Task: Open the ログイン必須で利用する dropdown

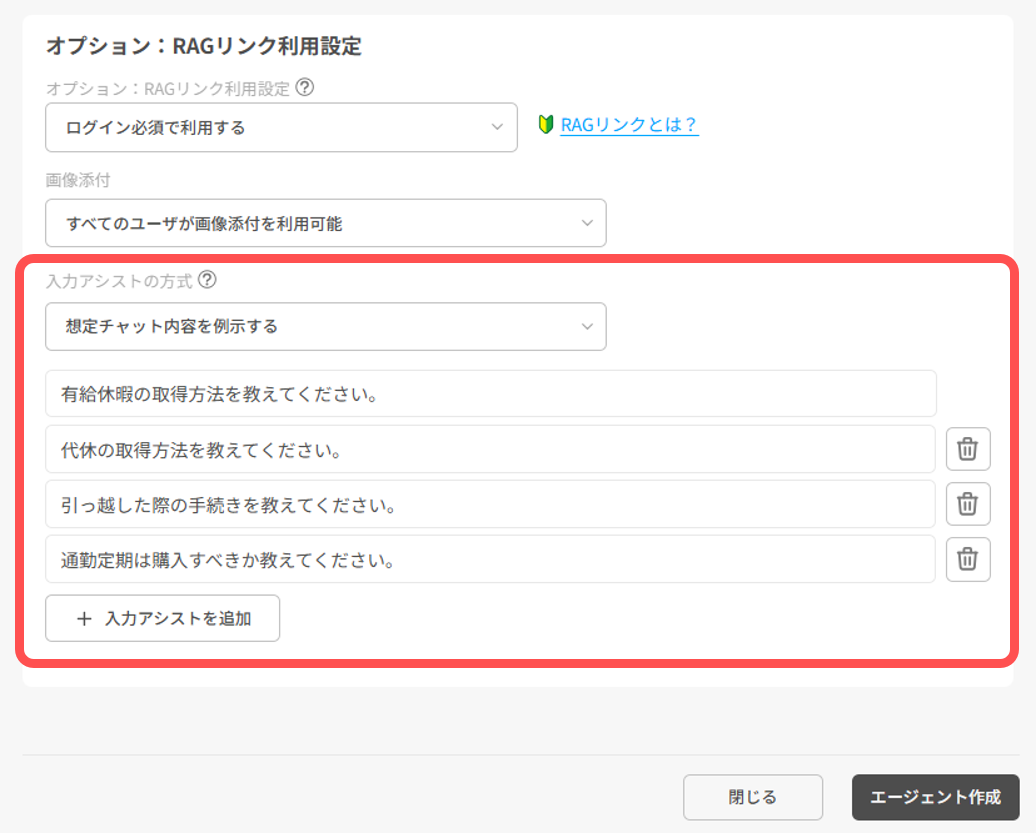Action: click(281, 127)
